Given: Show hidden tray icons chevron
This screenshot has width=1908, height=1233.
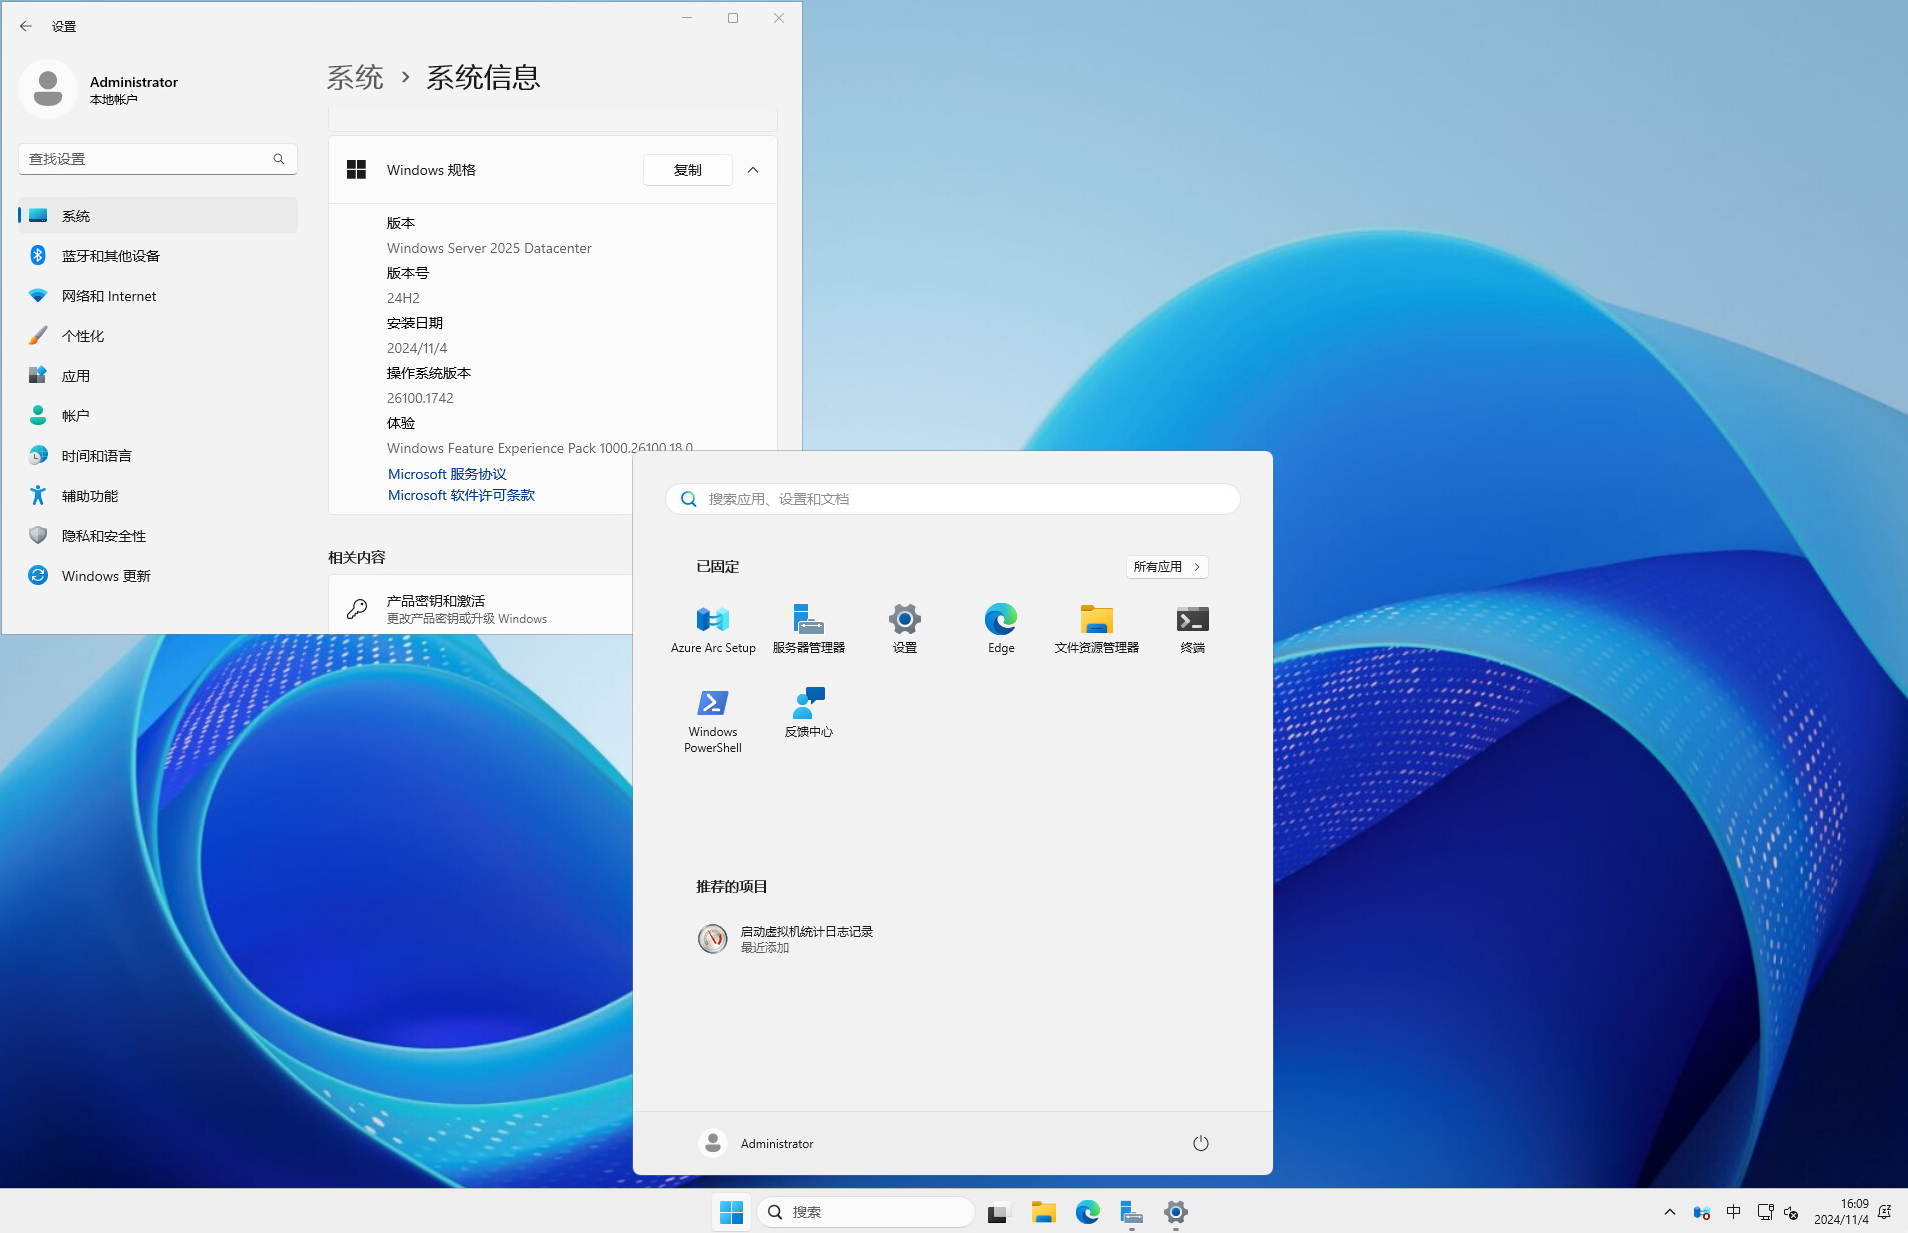Looking at the screenshot, I should pos(1669,1212).
